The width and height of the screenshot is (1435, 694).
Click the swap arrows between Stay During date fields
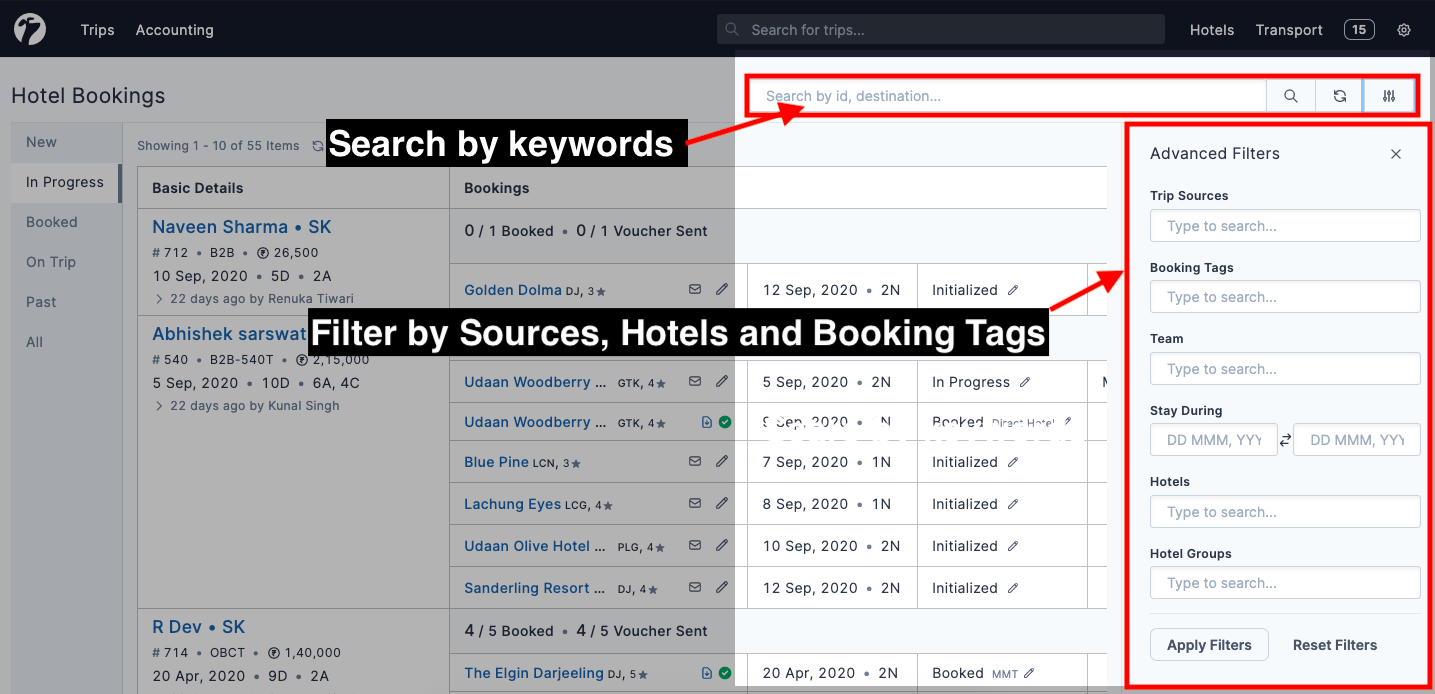point(1285,439)
